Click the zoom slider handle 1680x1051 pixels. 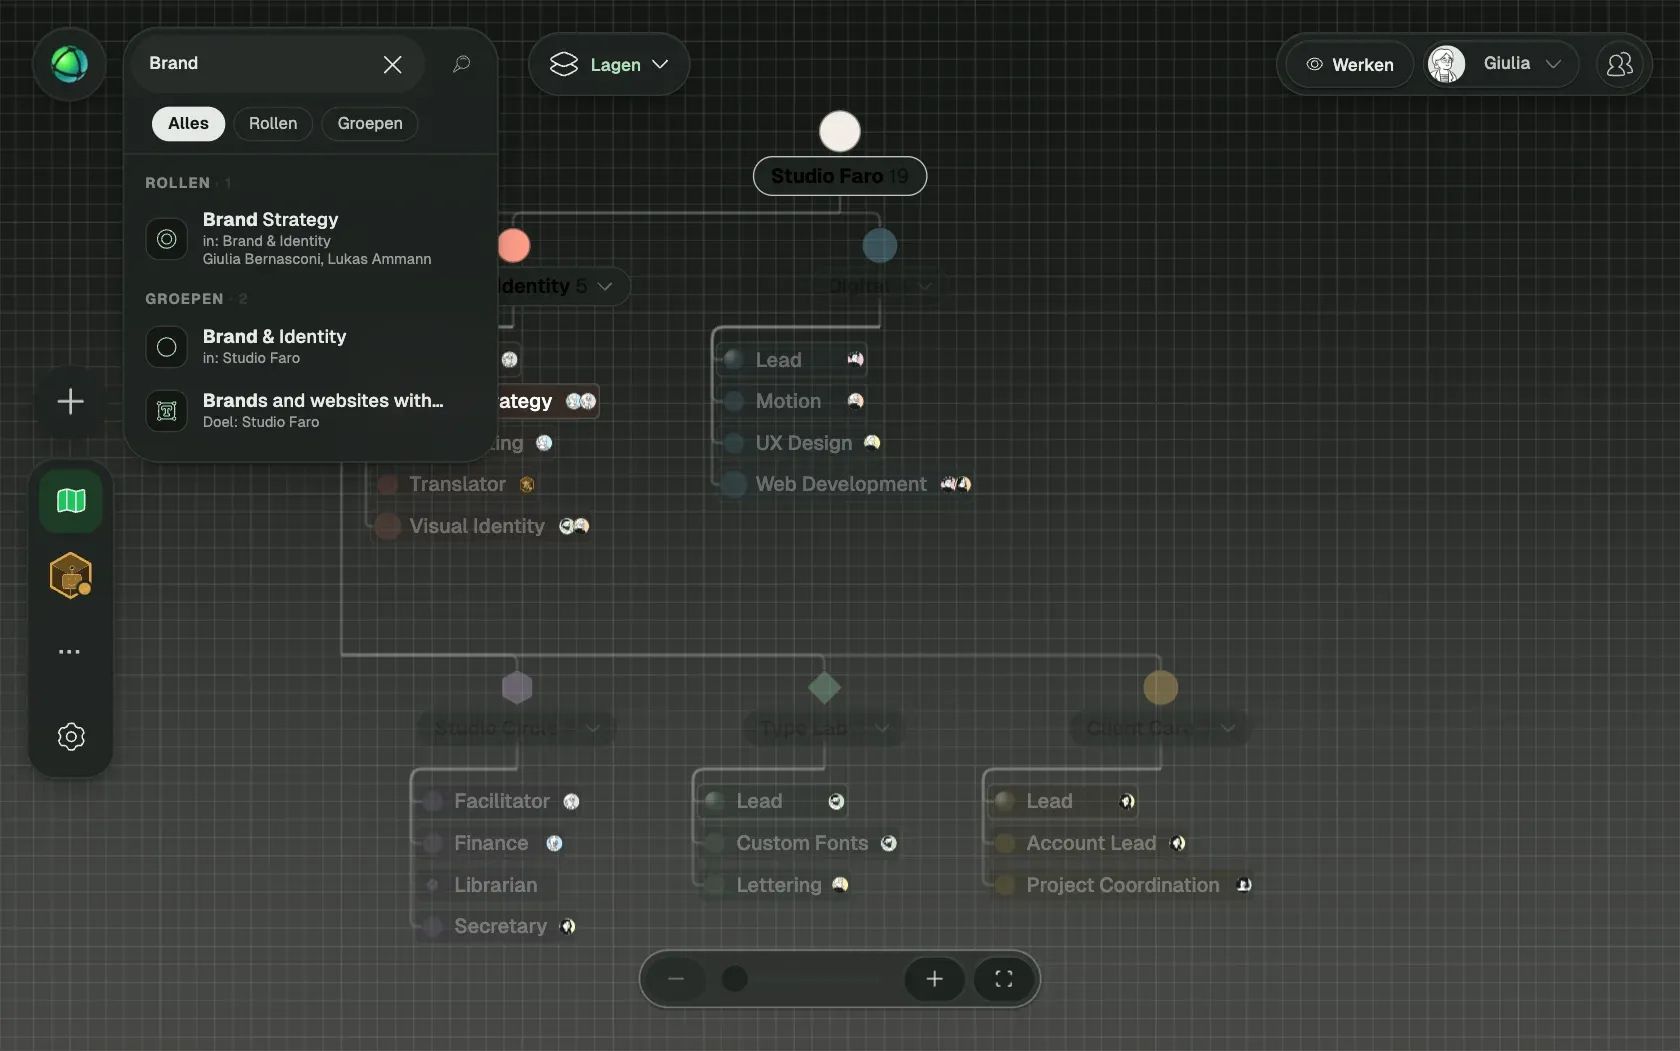coord(735,979)
